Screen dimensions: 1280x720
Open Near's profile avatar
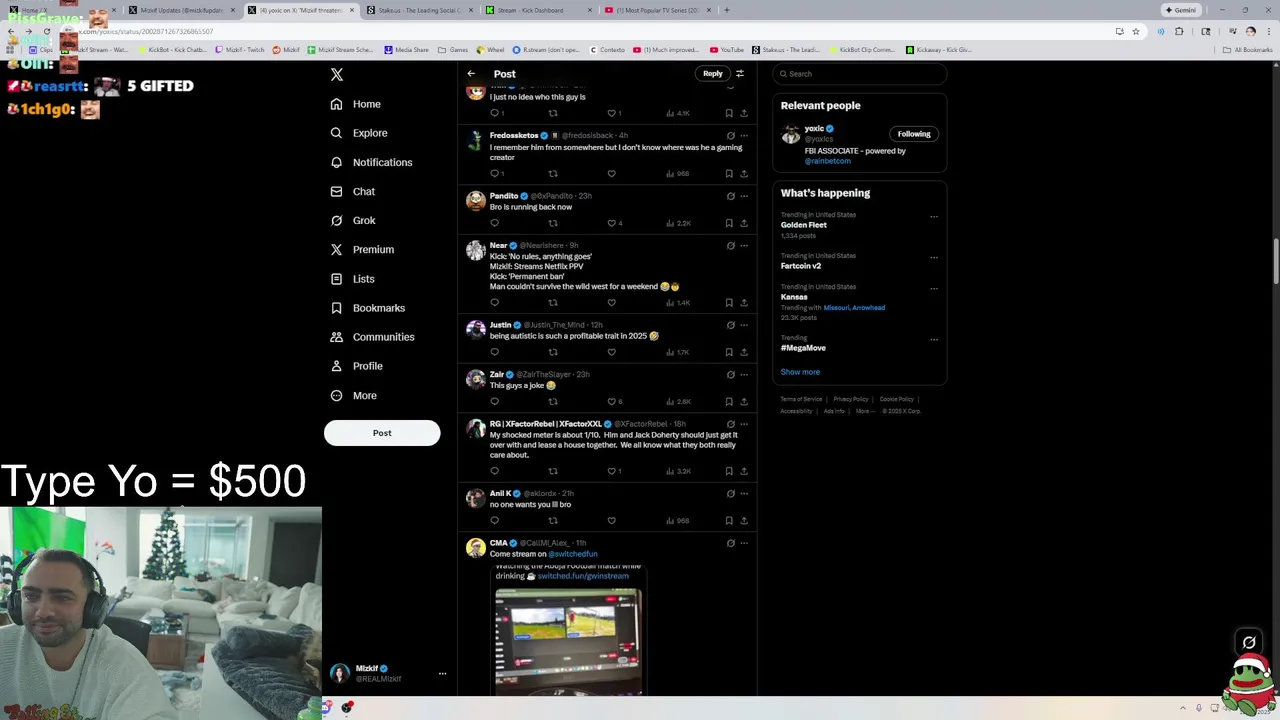pos(476,252)
